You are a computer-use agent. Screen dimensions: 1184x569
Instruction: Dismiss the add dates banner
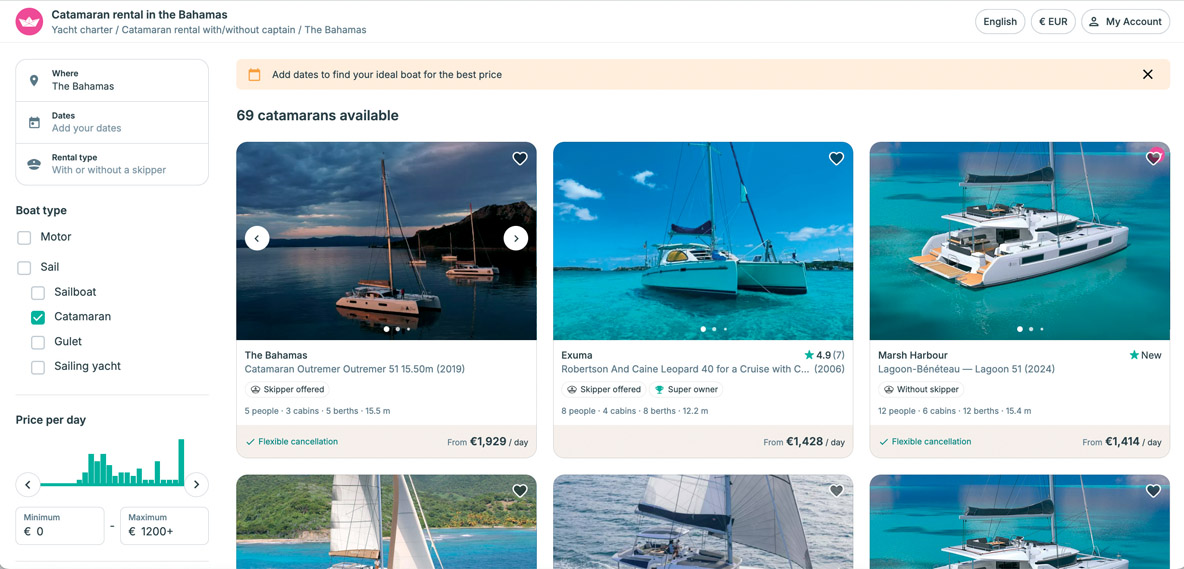1147,74
